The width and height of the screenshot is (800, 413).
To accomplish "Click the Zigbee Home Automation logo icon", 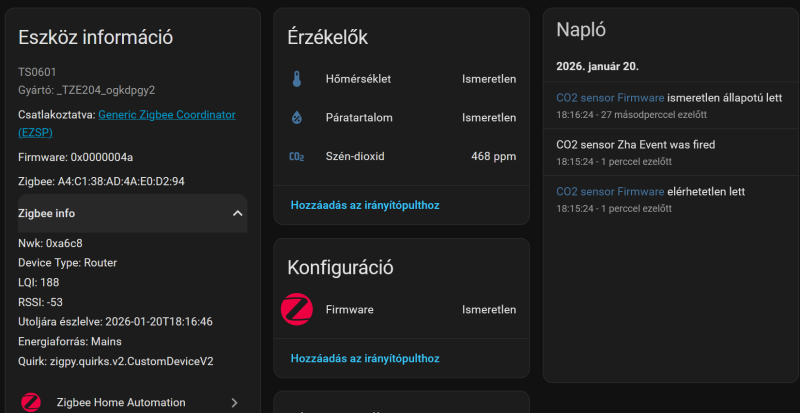I will pos(31,402).
